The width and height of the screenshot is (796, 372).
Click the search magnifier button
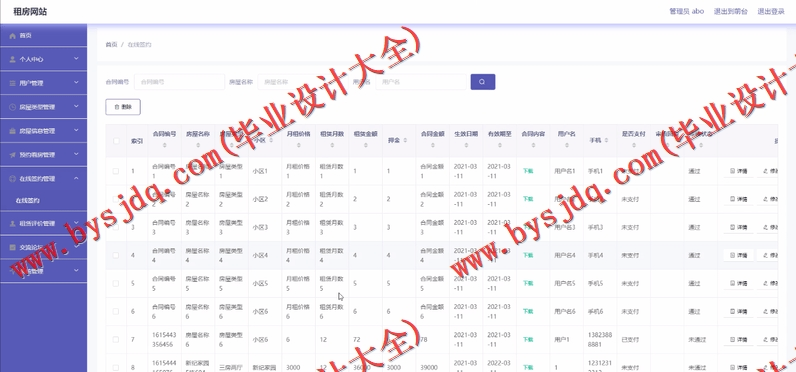482,82
